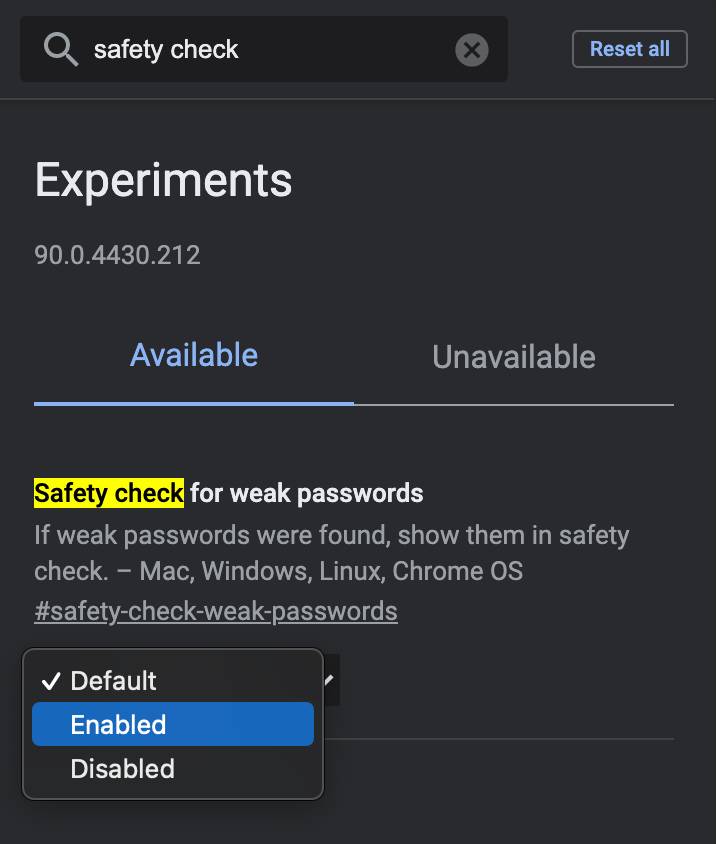Switch to the Available tab
The width and height of the screenshot is (716, 844).
point(194,356)
